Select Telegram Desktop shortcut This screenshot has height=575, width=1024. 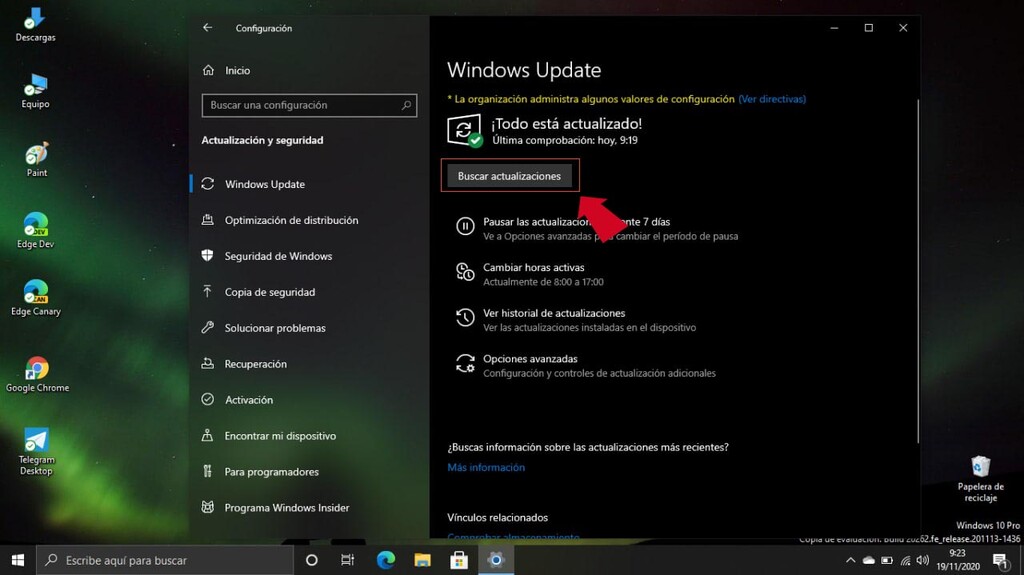coord(36,452)
